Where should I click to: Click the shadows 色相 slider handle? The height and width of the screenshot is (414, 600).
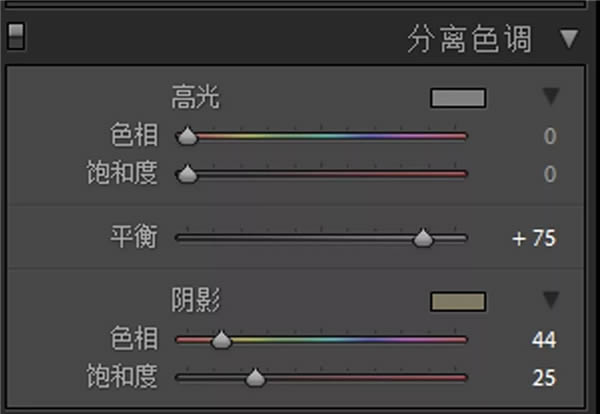[x=222, y=341]
